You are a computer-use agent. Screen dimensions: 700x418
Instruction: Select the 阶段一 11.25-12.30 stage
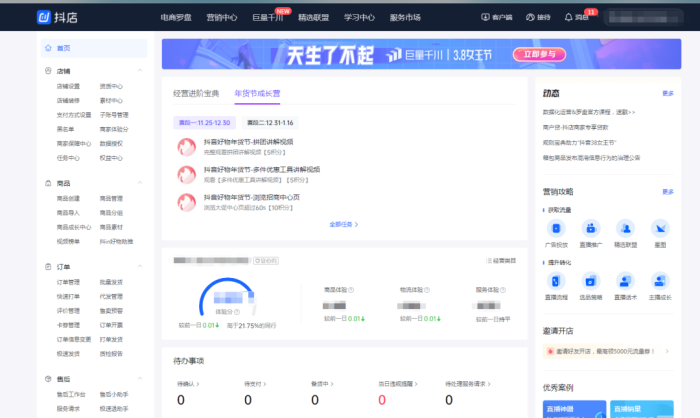pos(204,123)
